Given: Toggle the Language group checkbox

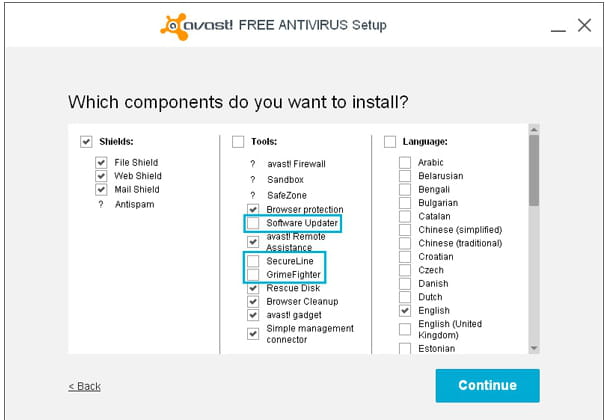Looking at the screenshot, I should tap(390, 142).
